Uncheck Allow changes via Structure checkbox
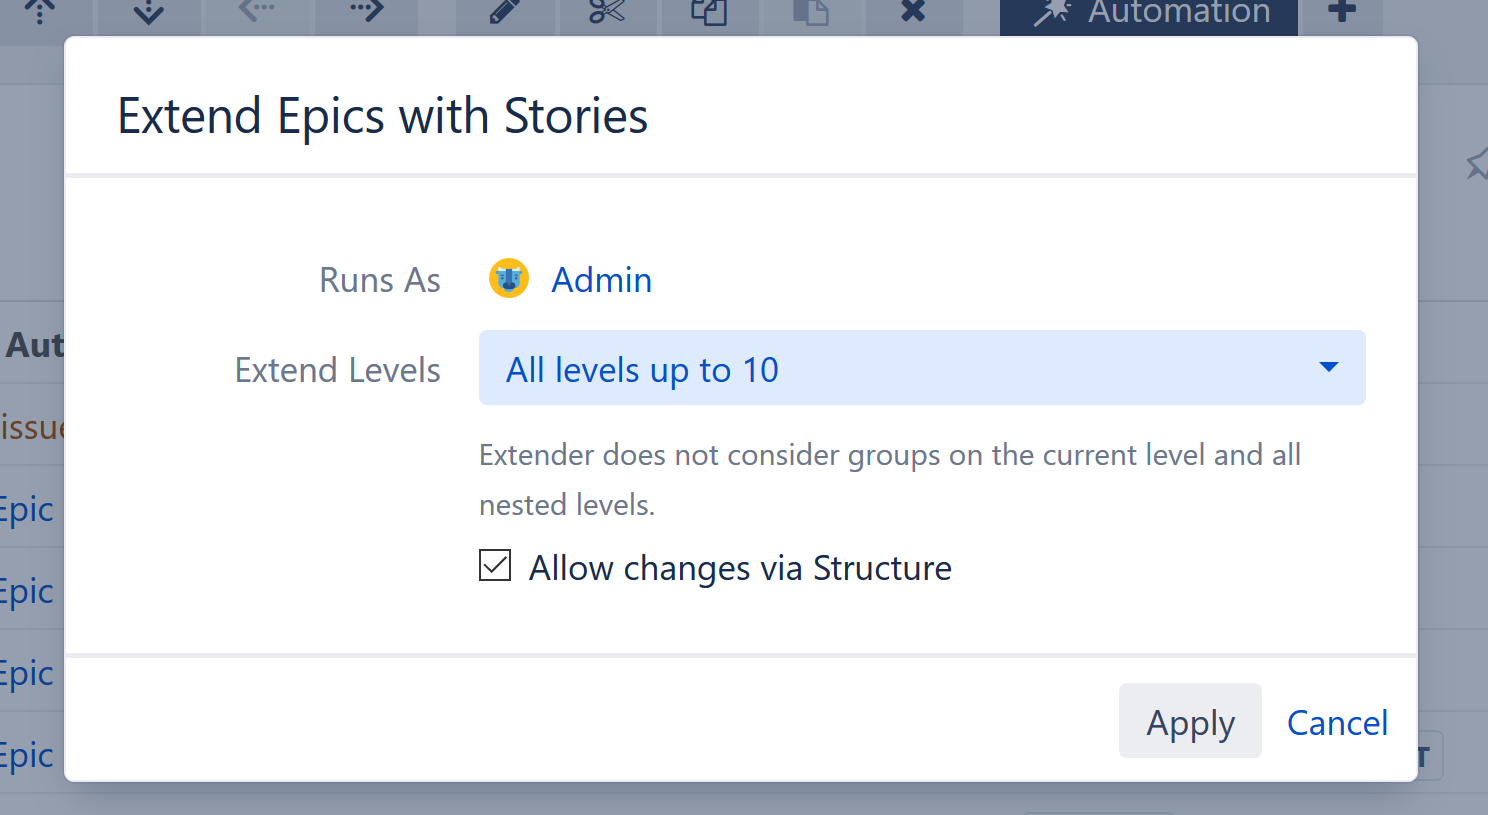 click(x=495, y=566)
